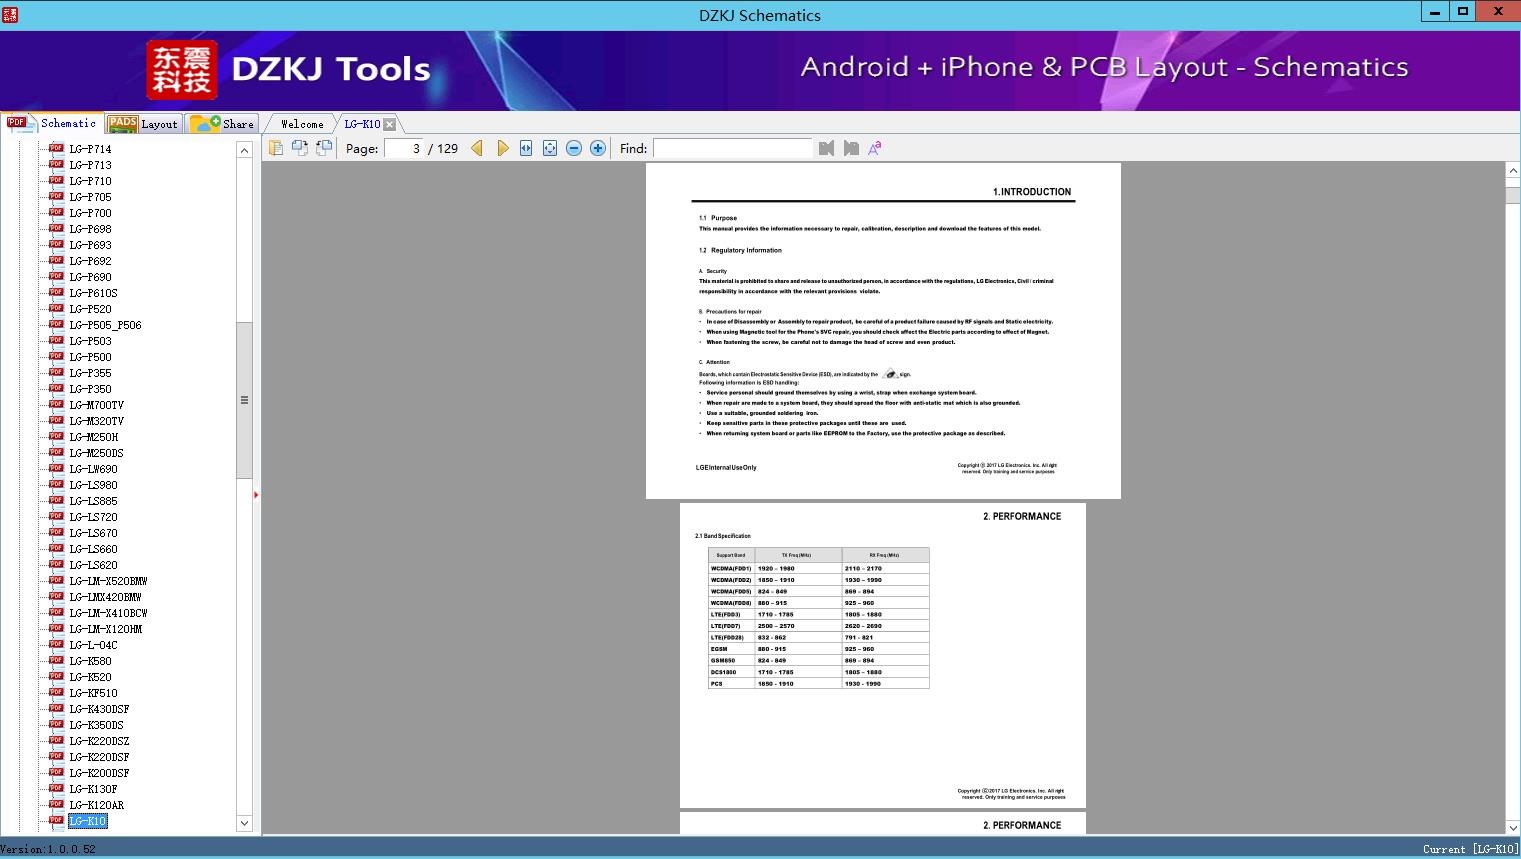Image resolution: width=1521 pixels, height=859 pixels.
Task: Switch to the Layout tab
Action: pos(143,124)
